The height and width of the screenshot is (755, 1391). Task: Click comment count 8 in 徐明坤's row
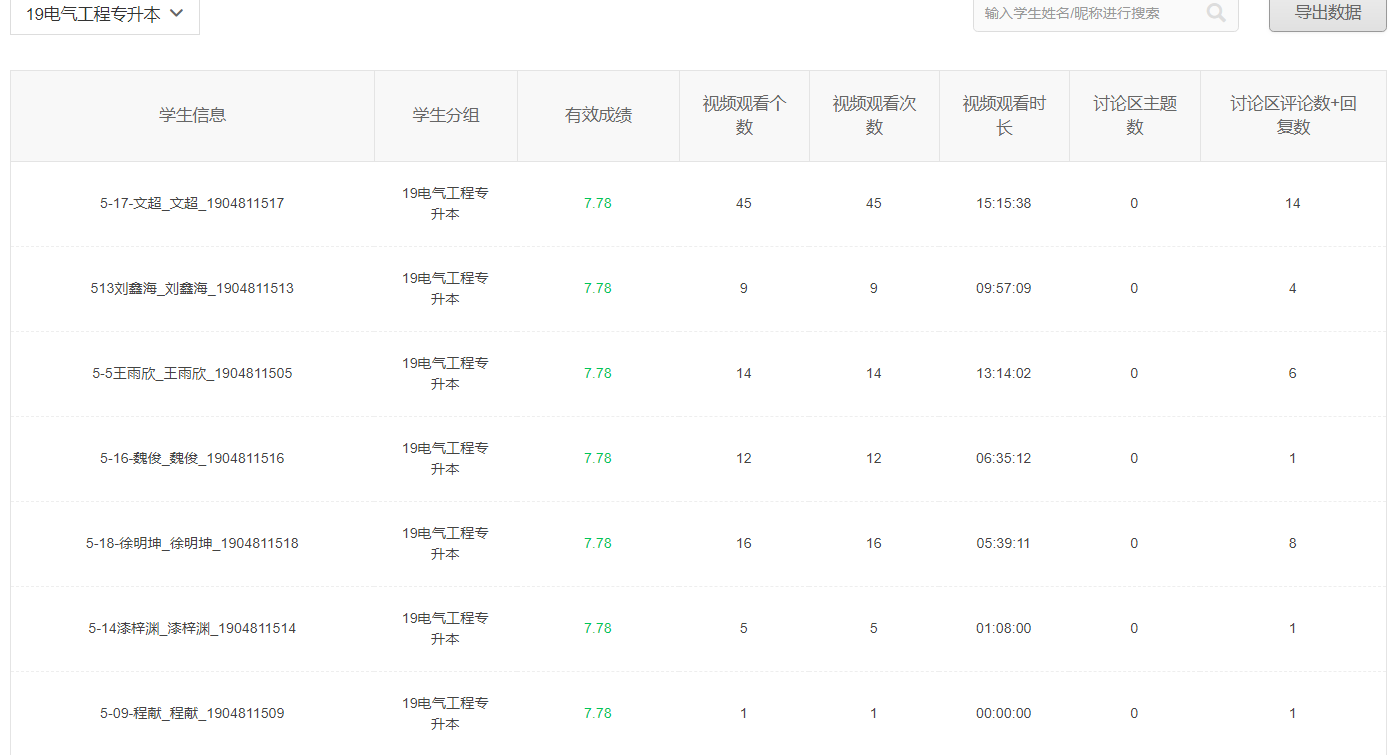pos(1293,543)
